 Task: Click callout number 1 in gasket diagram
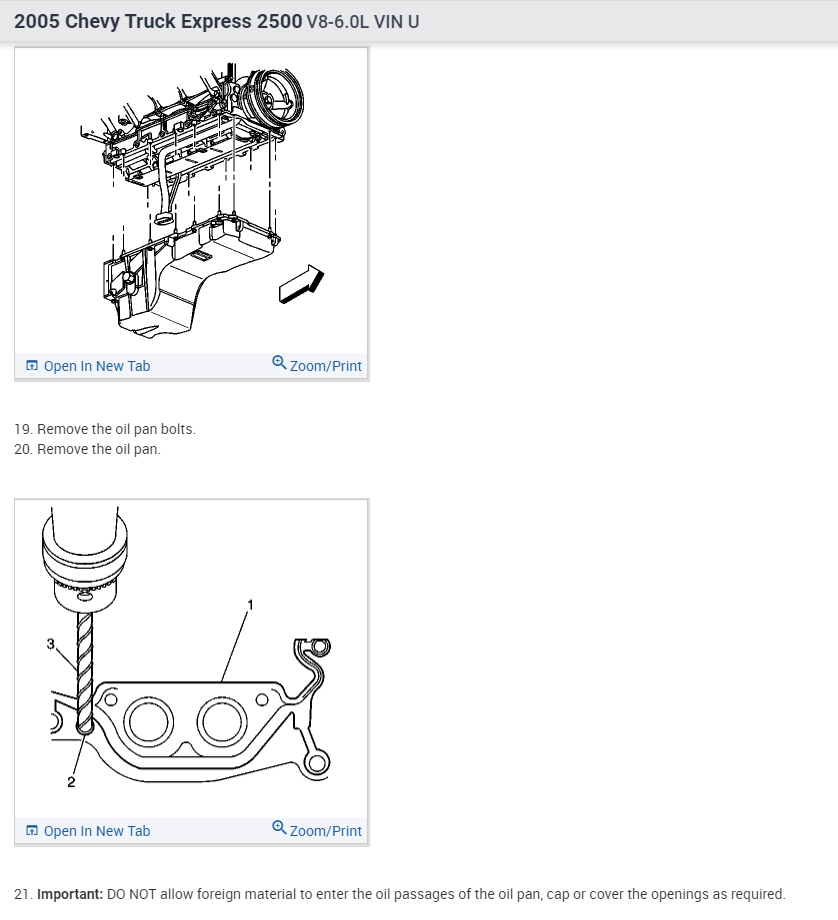251,605
